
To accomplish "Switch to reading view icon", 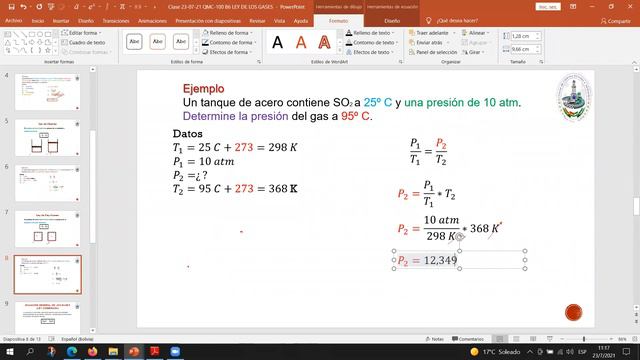I will pyautogui.click(x=533, y=339).
